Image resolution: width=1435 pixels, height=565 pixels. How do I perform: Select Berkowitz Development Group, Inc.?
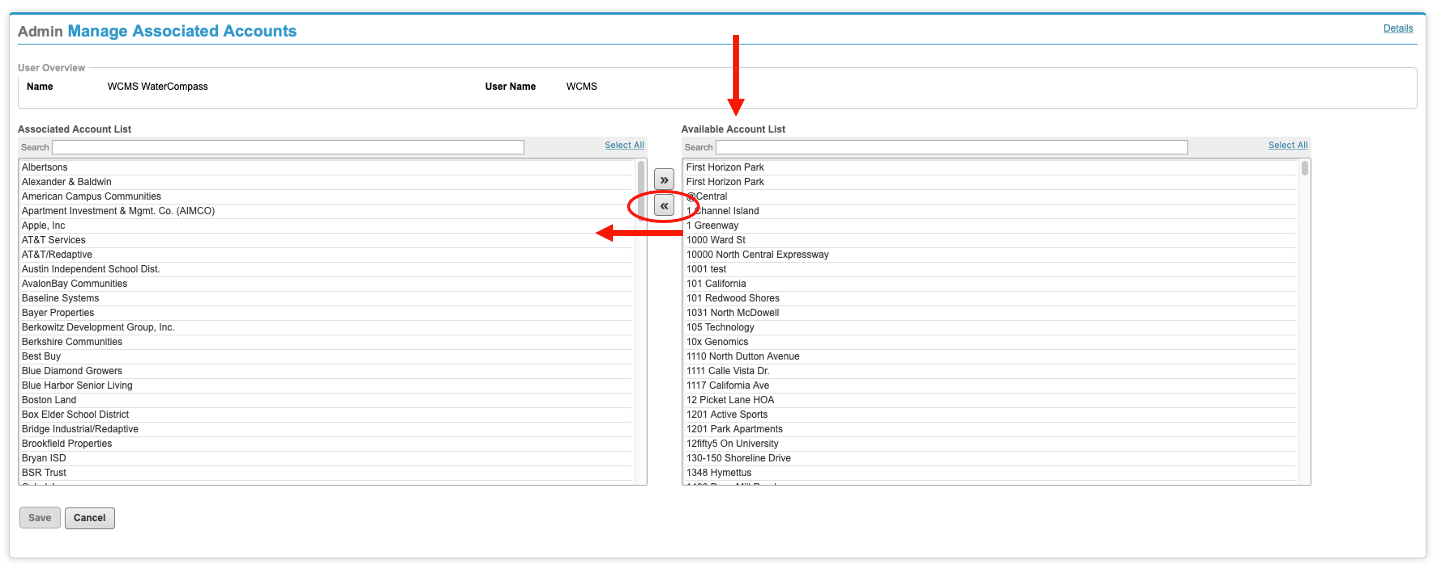pos(327,327)
